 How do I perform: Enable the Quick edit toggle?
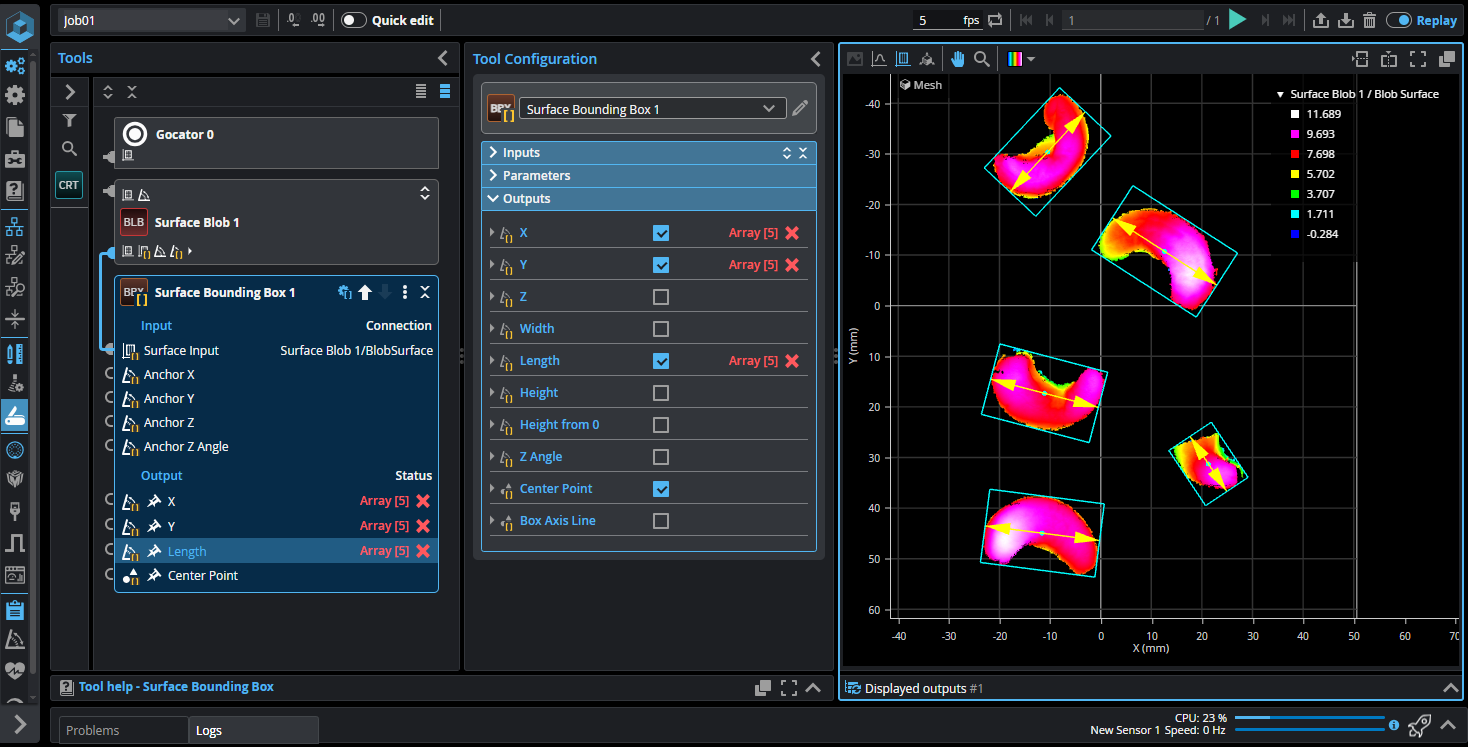click(354, 20)
